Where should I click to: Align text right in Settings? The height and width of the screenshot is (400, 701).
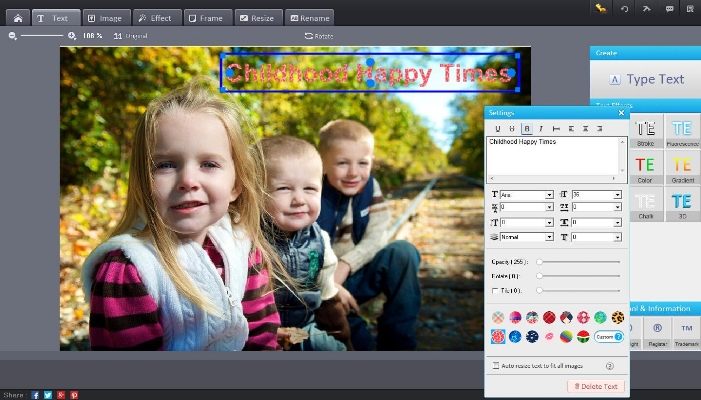tap(600, 129)
